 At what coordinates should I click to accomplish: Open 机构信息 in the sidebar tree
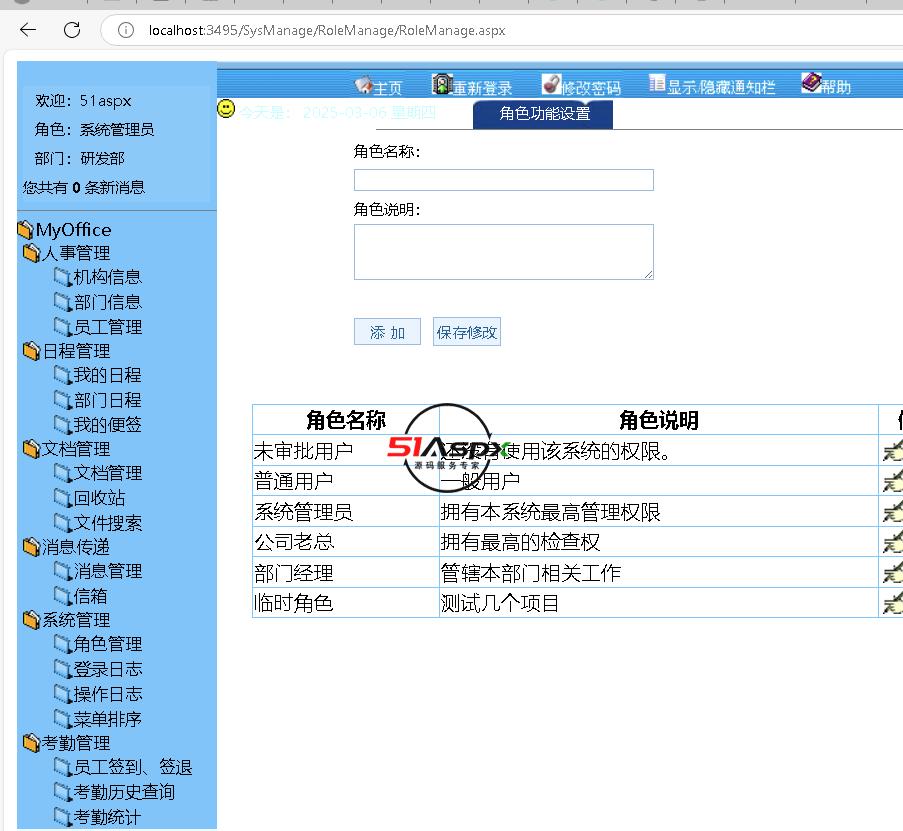107,277
